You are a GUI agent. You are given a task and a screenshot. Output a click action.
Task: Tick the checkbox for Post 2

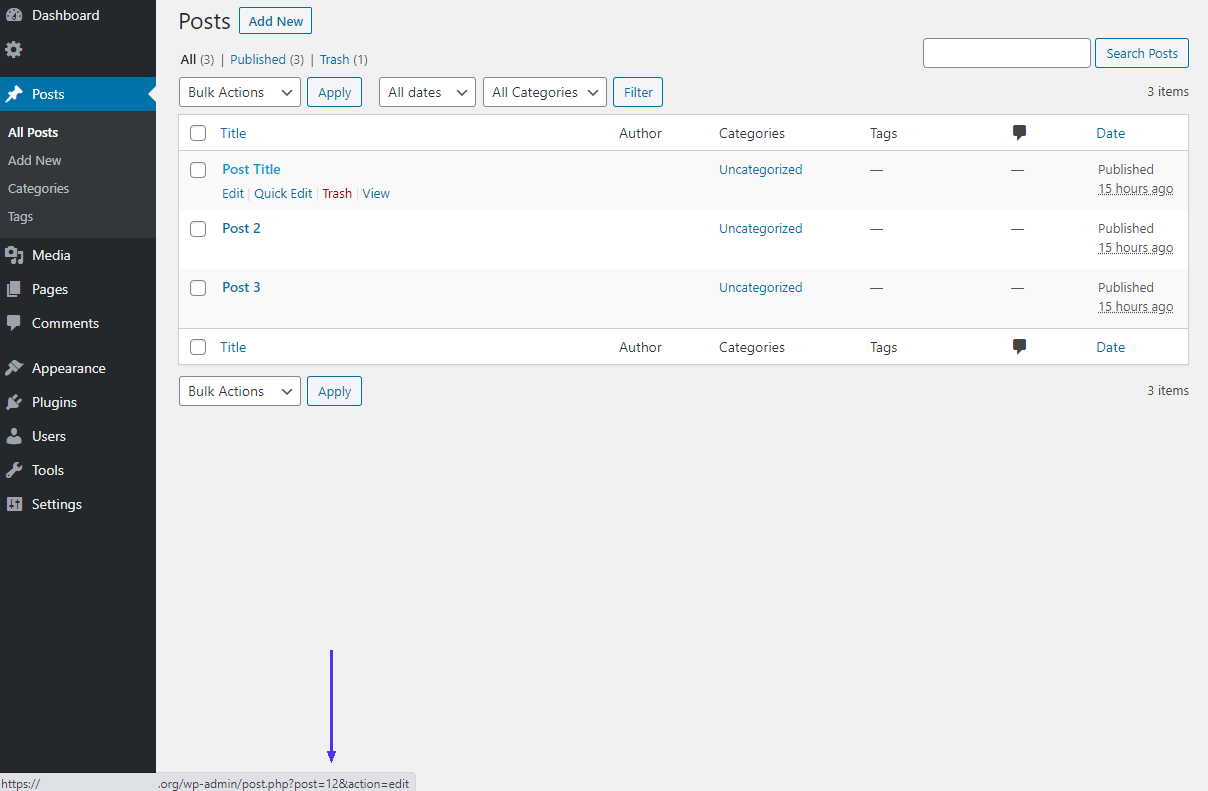coord(198,229)
